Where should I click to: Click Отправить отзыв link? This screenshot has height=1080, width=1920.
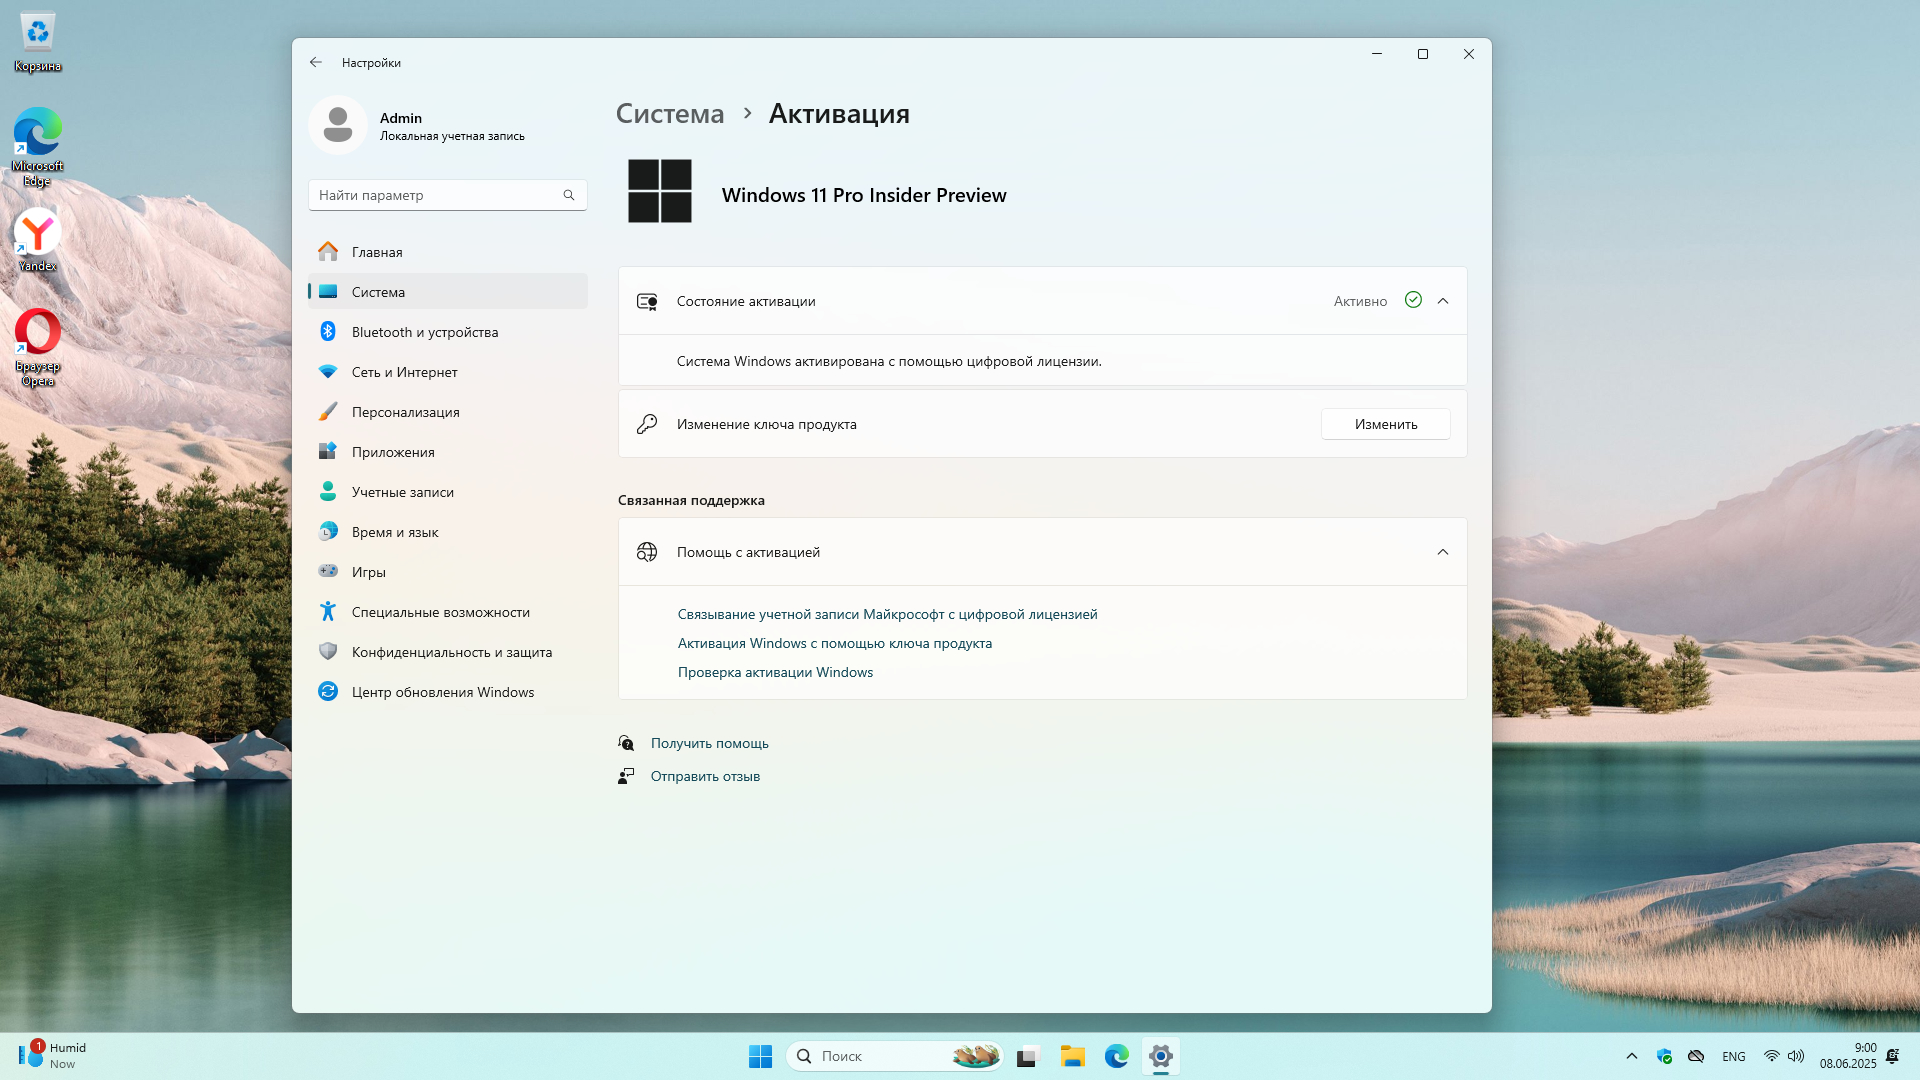coord(705,776)
